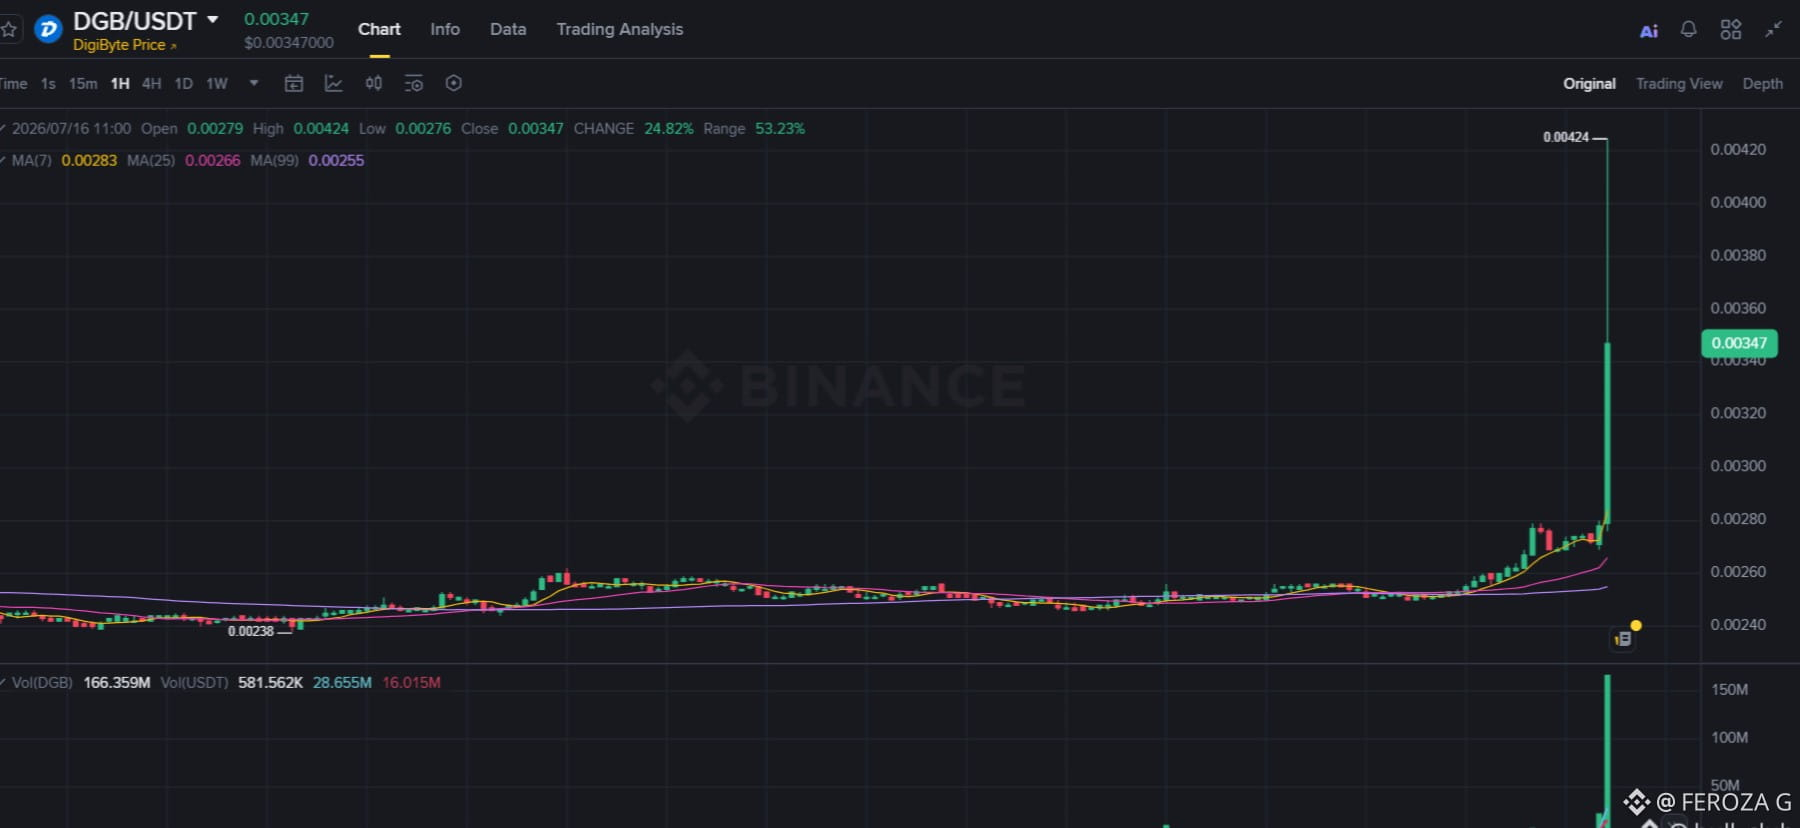Click the Vol(USDT) value 581.562K

coord(270,683)
